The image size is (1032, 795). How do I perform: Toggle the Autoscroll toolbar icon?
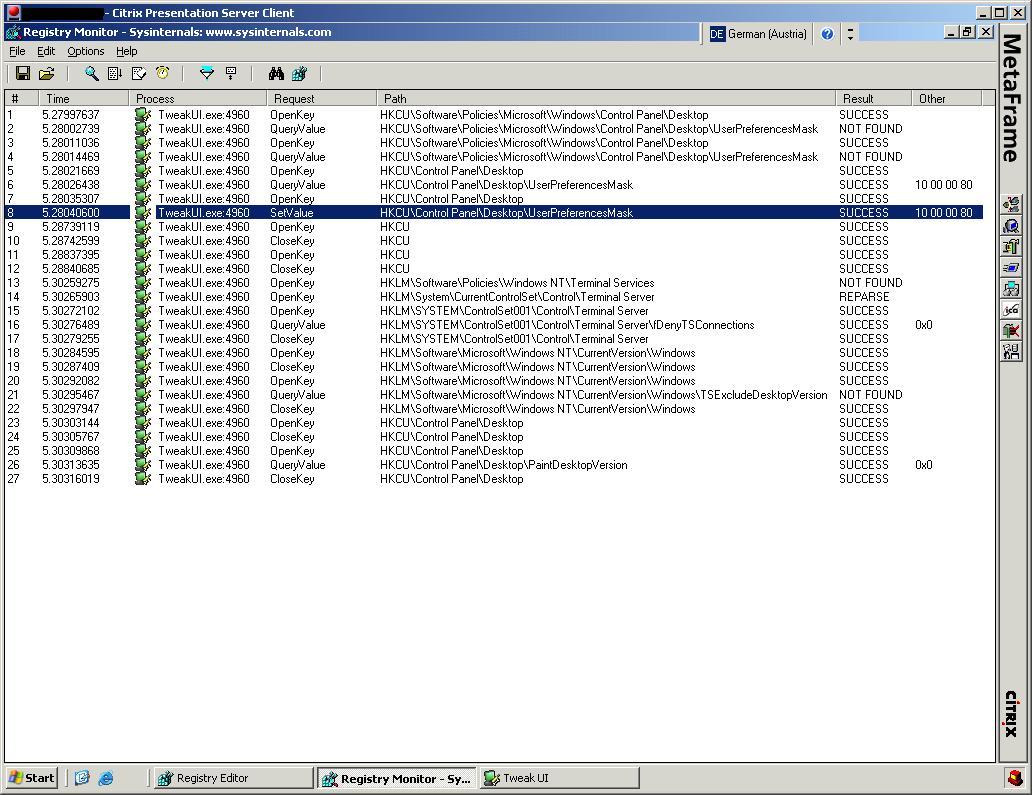point(115,73)
